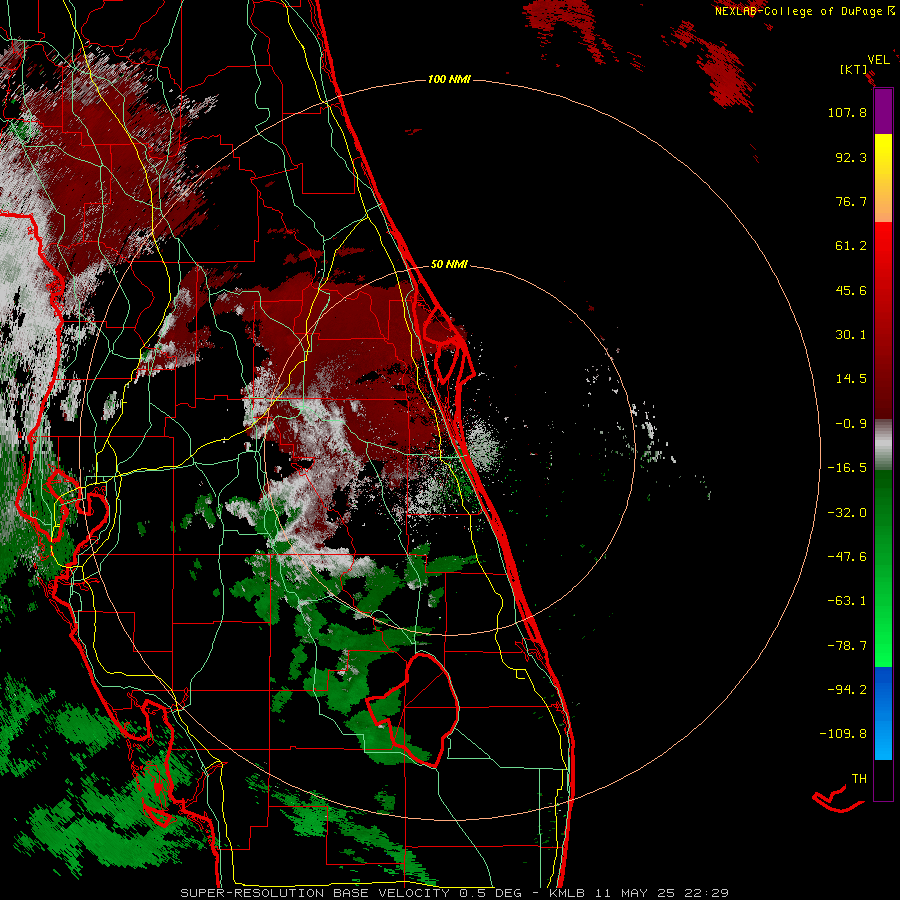Click the 100 NMI range ring label
The image size is (900, 900).
(x=449, y=79)
